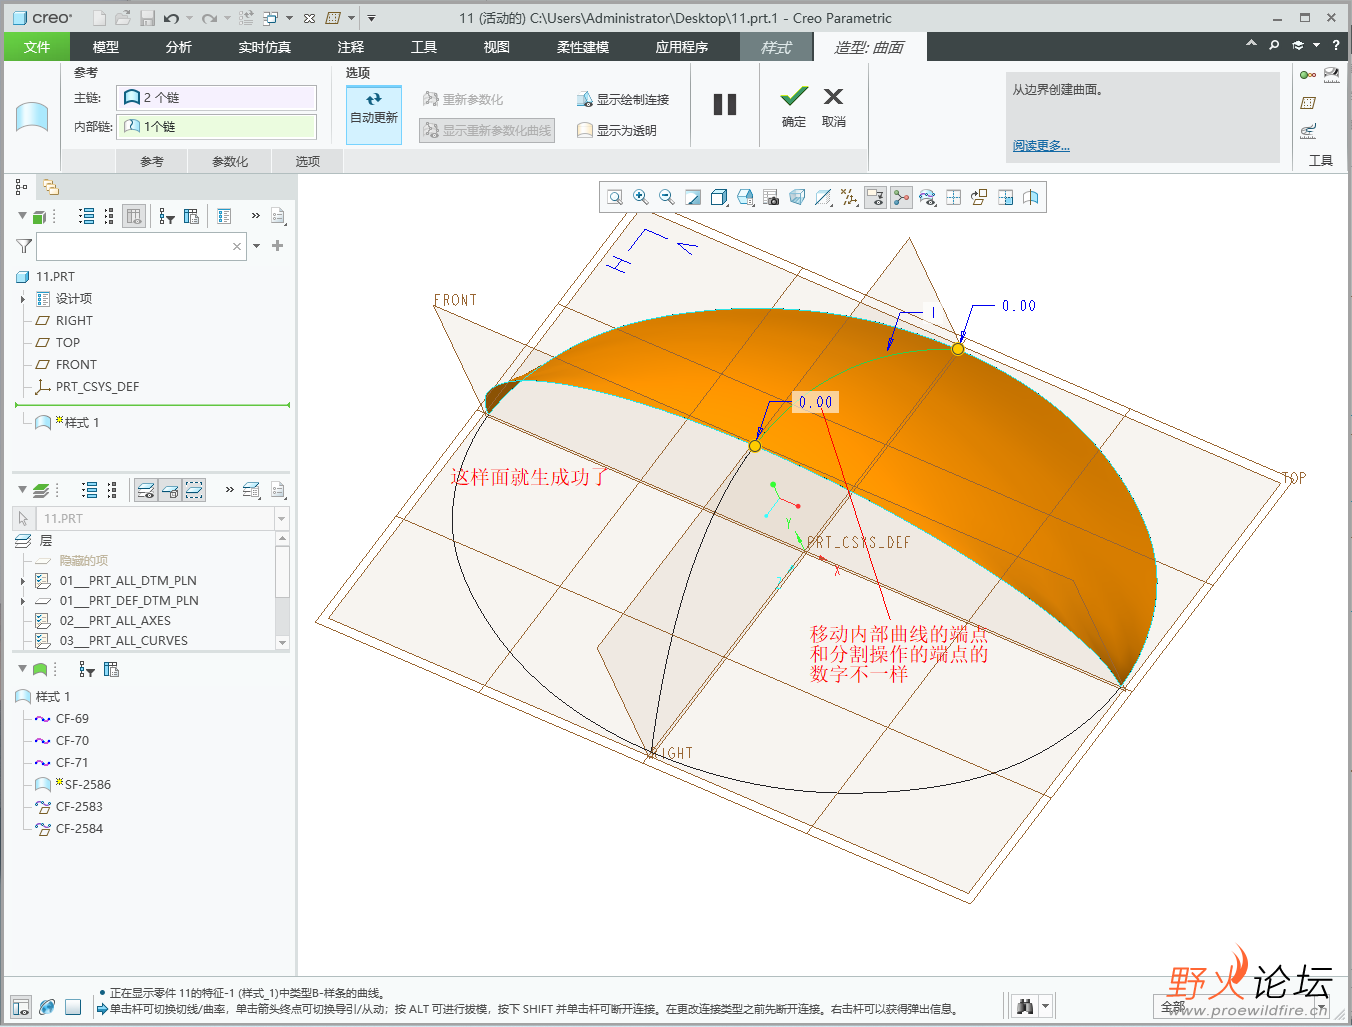Click the New file icon in quick access toolbar
Viewport: 1352px width, 1027px height.
pyautogui.click(x=99, y=18)
